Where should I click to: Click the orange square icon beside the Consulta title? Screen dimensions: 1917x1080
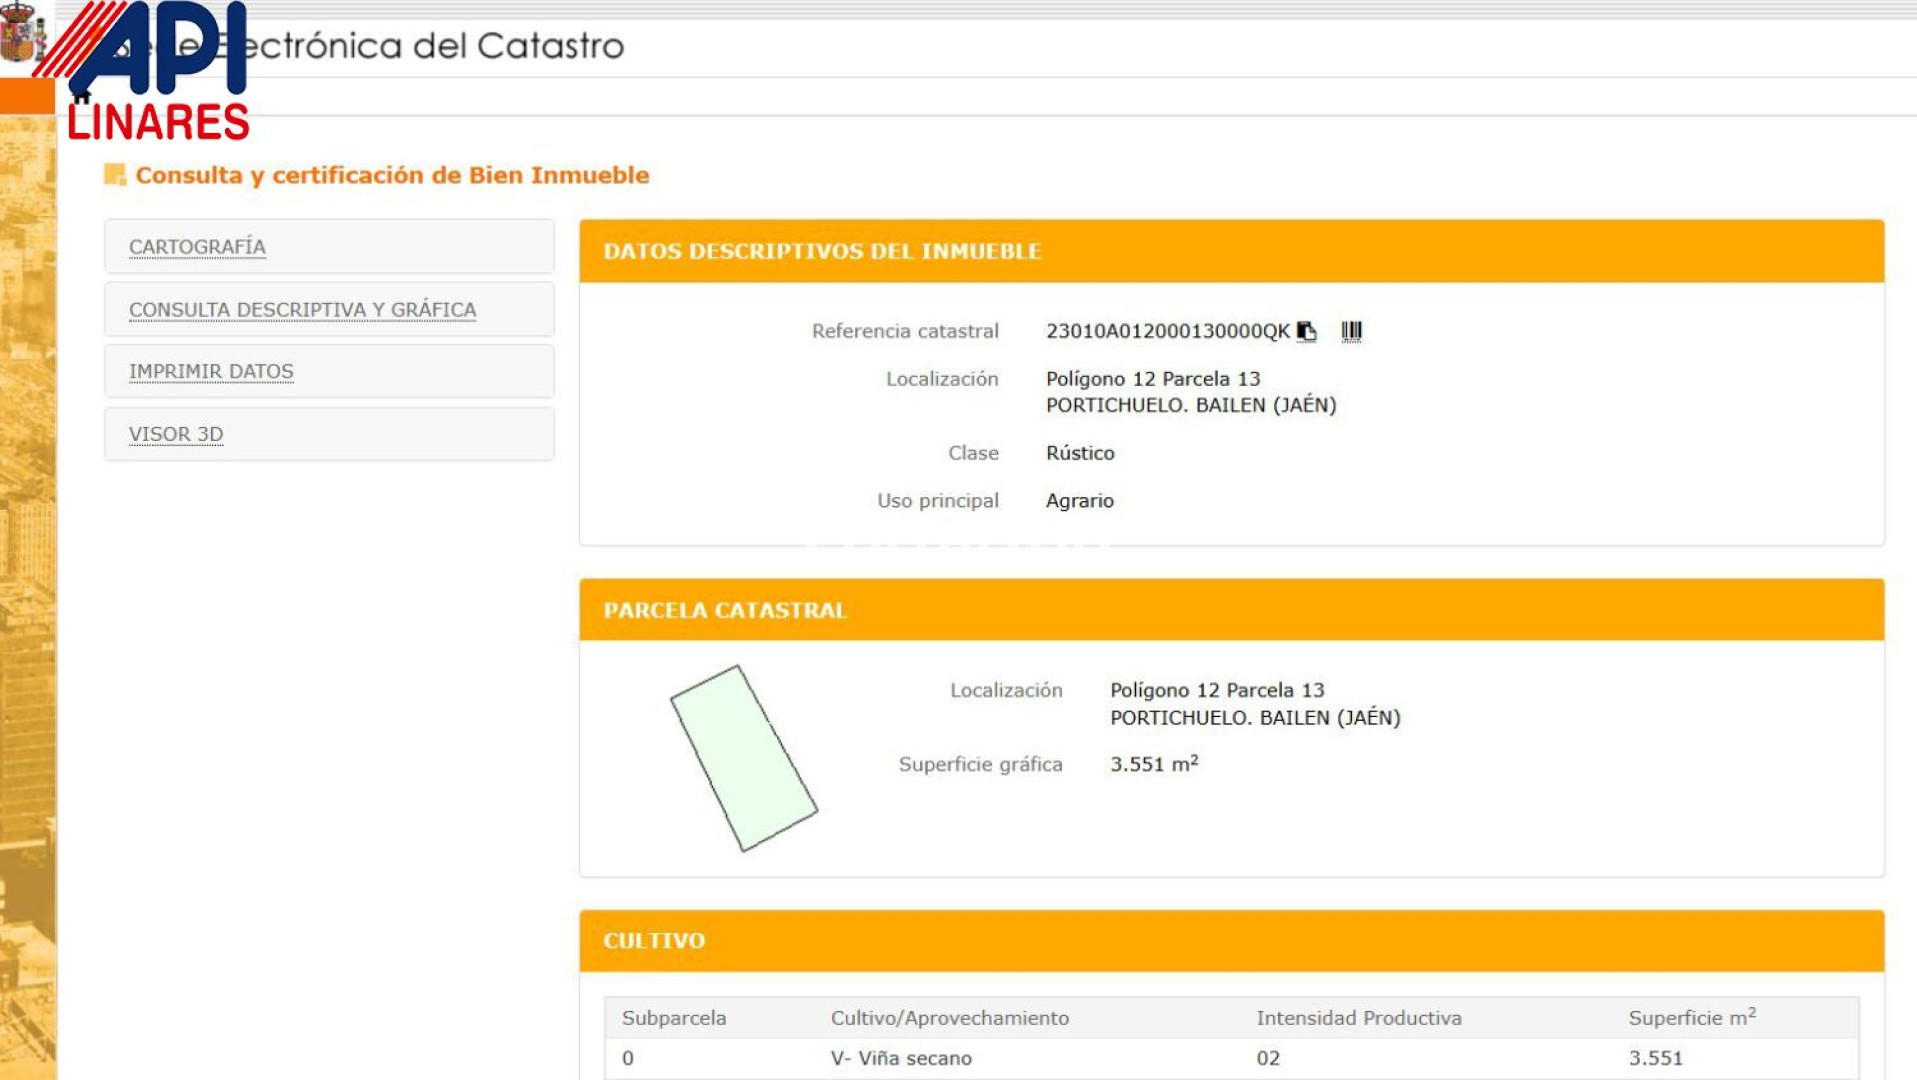(115, 175)
